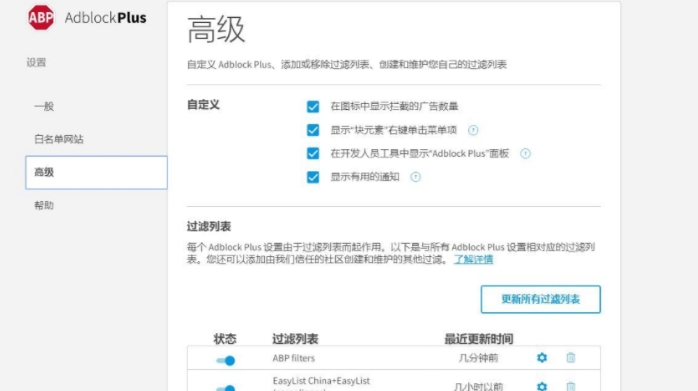
Task: Open info tooltip for useful notifications option
Action: [x=415, y=177]
